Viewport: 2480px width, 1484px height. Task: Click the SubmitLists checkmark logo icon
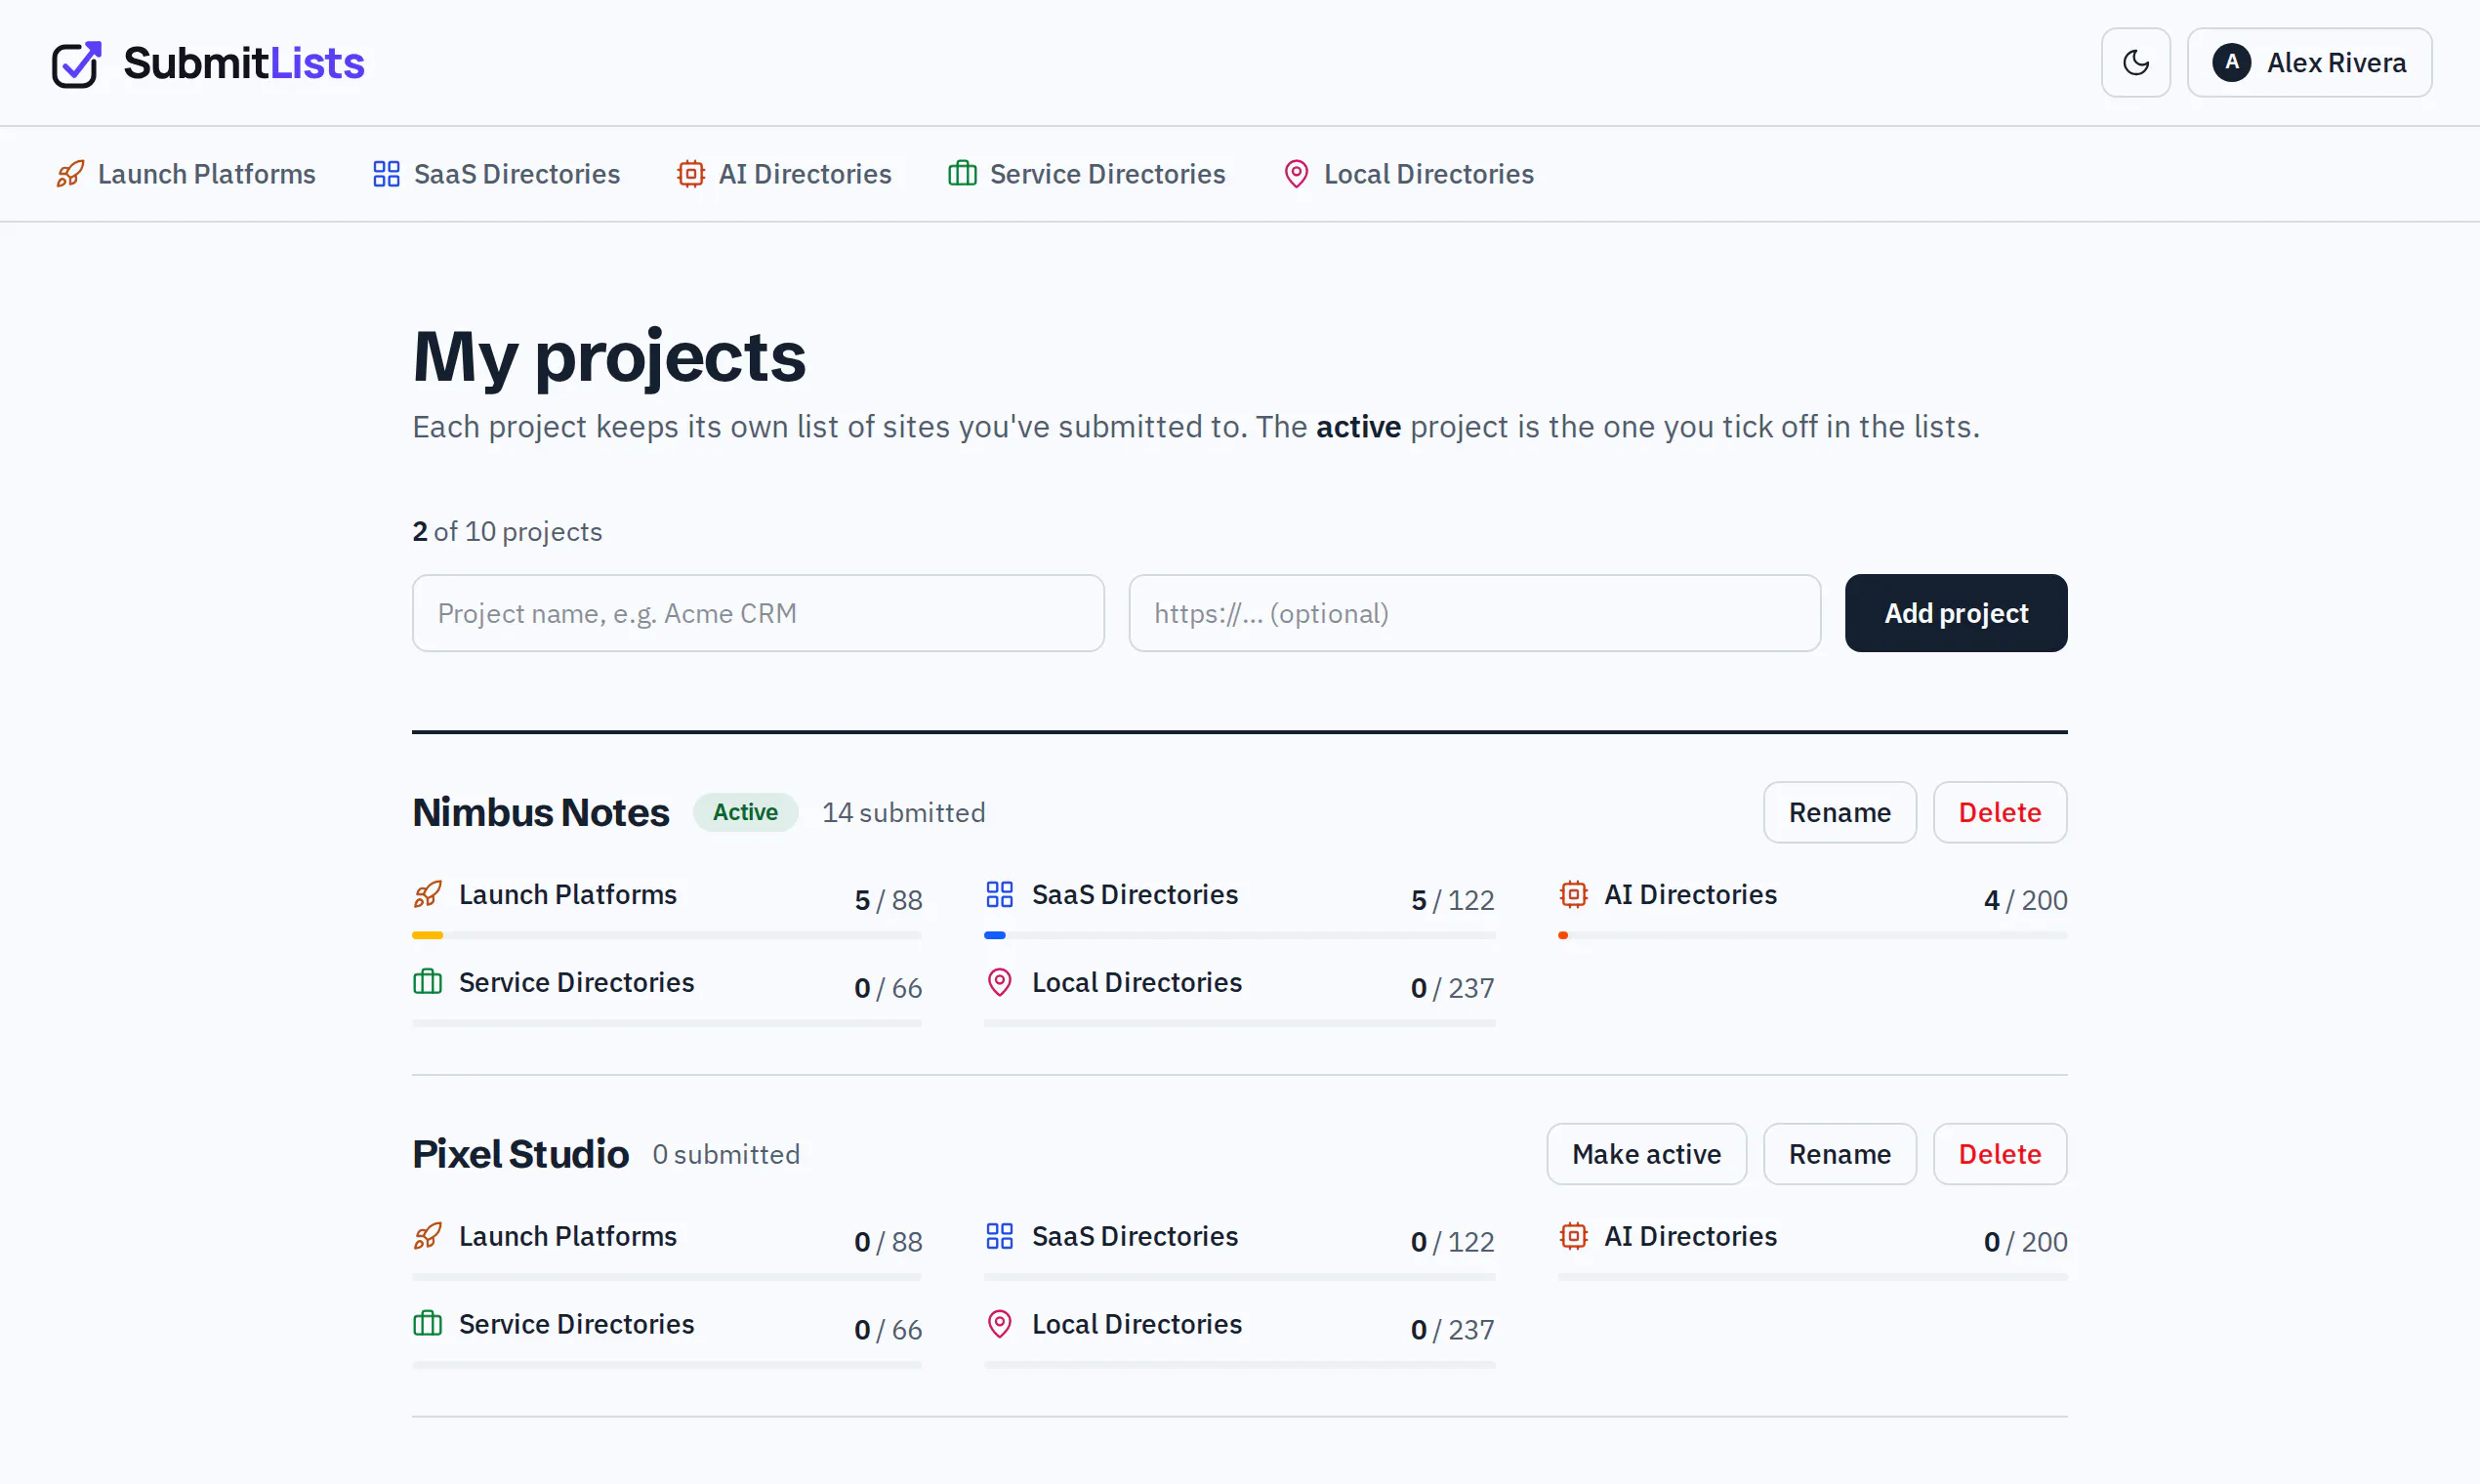pos(77,64)
